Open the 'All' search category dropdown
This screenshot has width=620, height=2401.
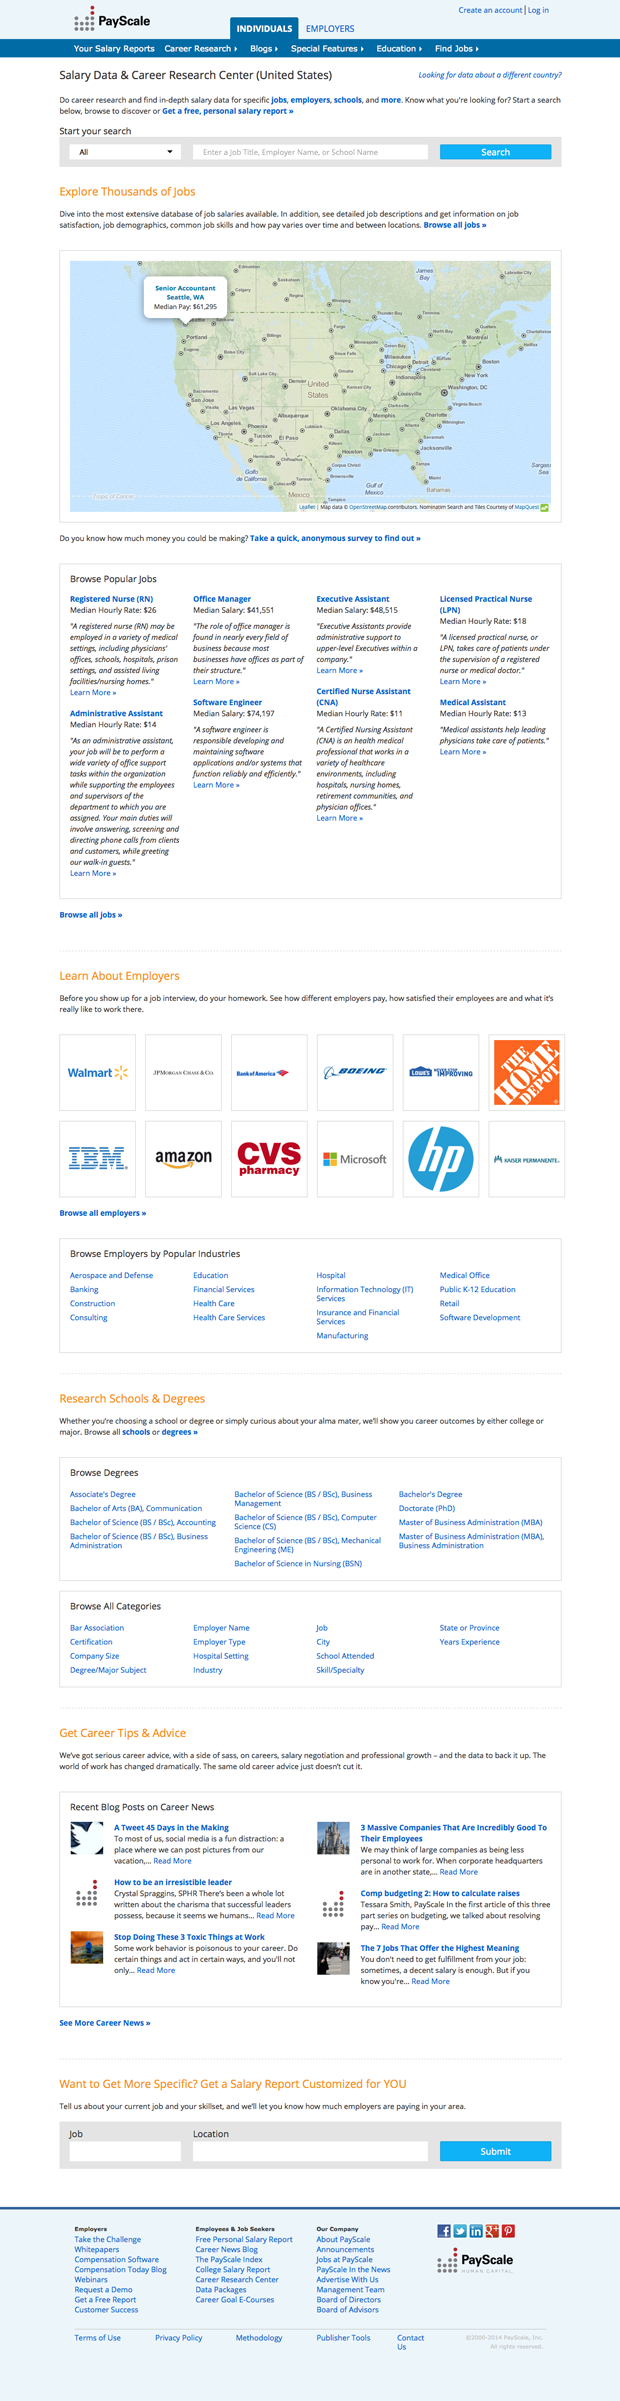tap(125, 152)
